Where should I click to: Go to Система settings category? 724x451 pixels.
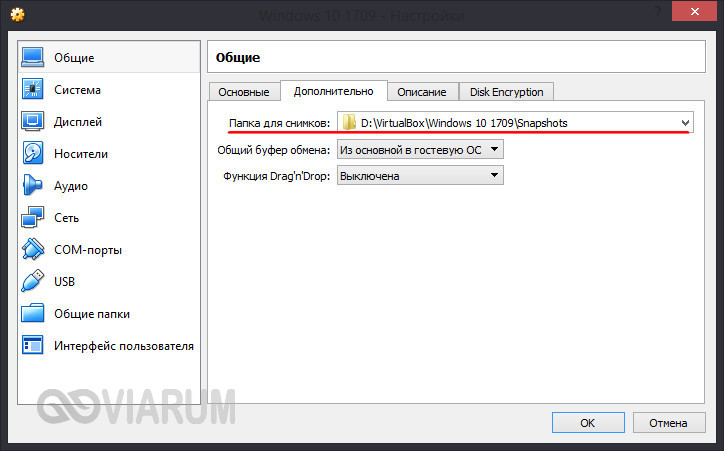[109, 89]
